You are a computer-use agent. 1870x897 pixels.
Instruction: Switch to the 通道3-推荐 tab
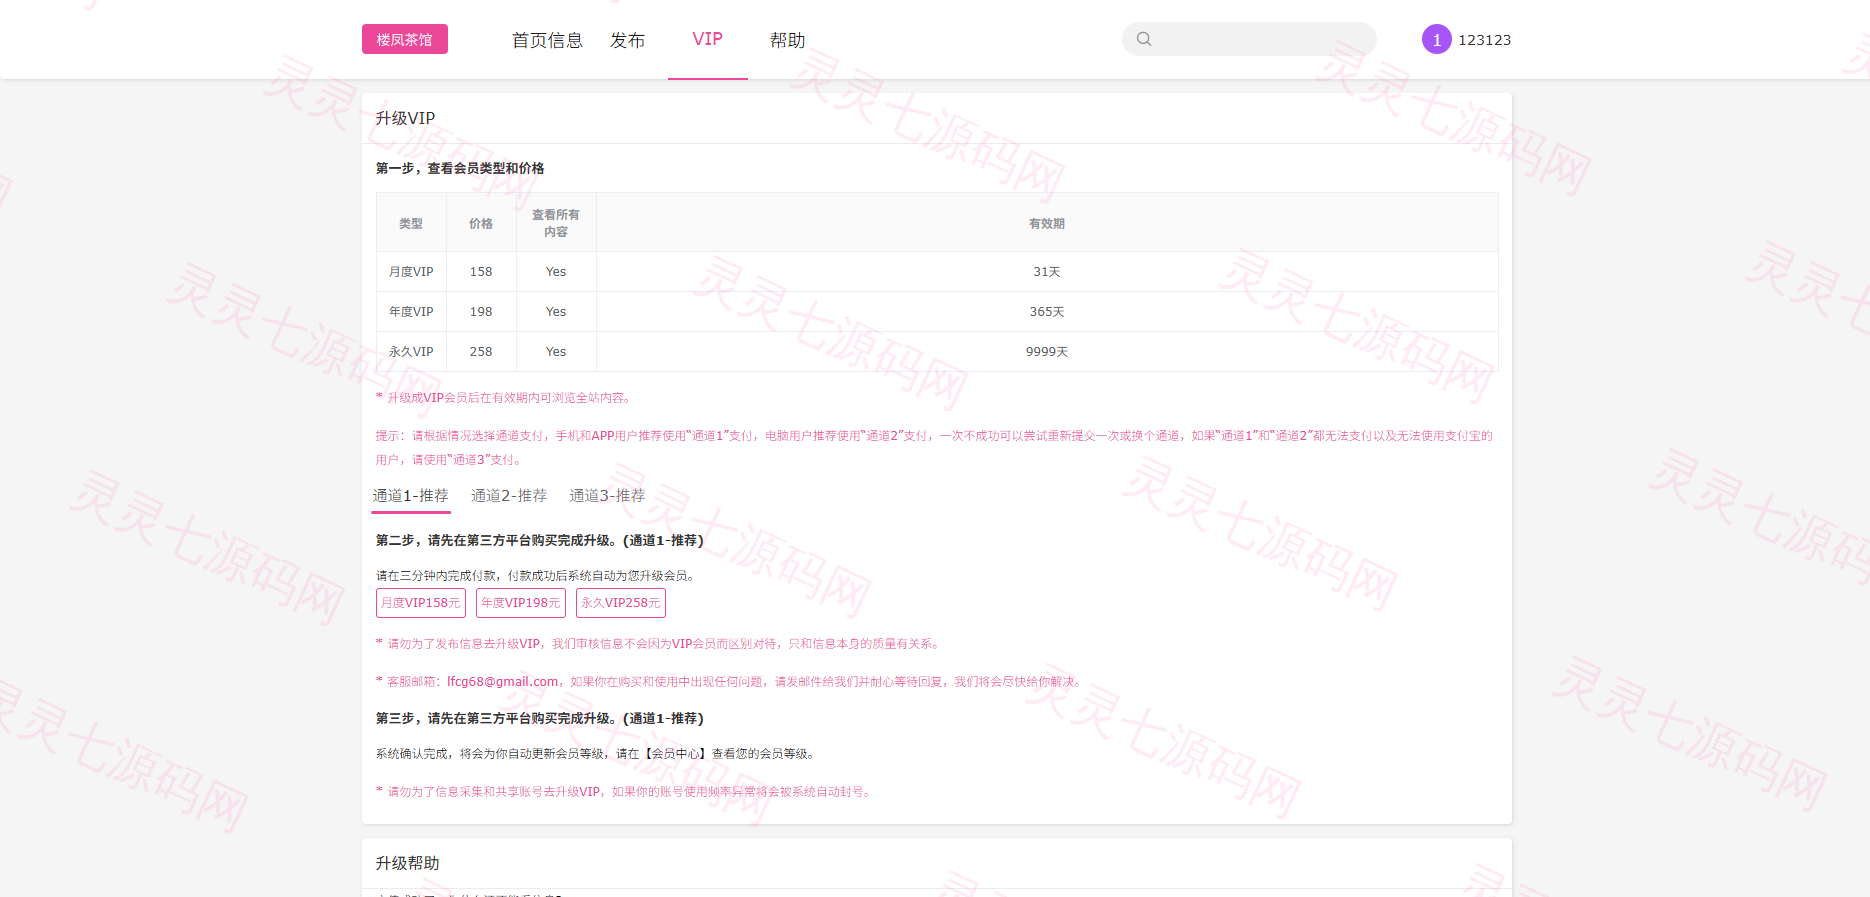[x=607, y=496]
